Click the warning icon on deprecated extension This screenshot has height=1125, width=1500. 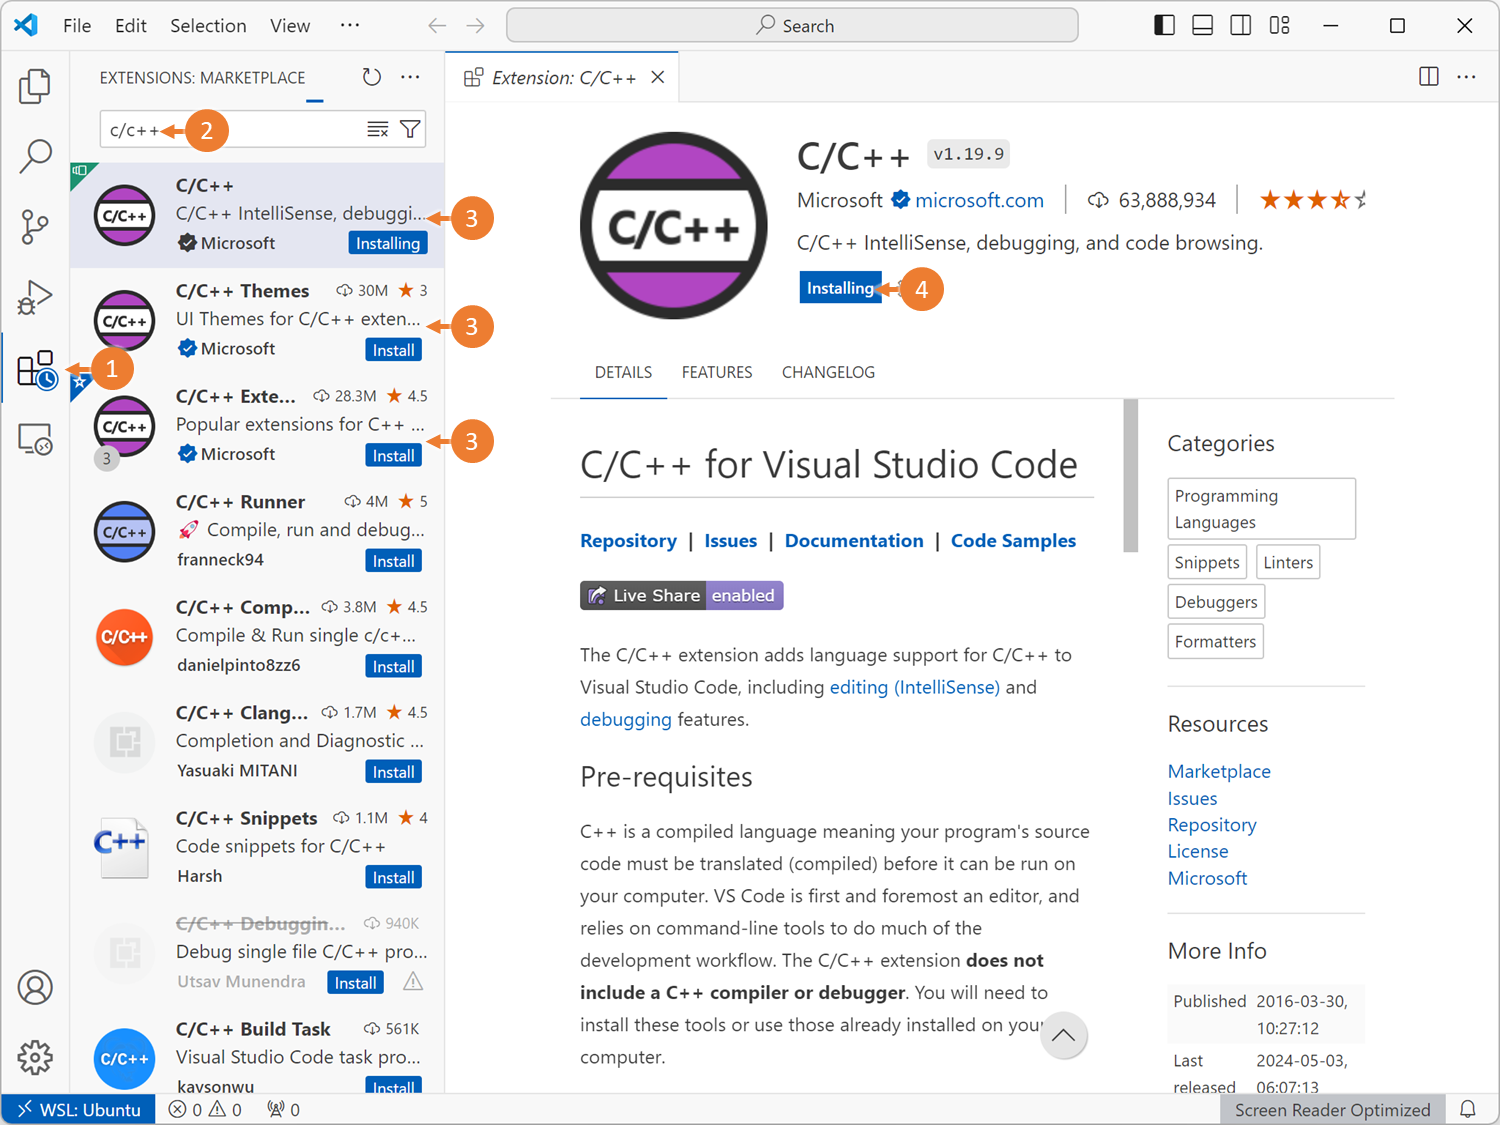(x=413, y=982)
